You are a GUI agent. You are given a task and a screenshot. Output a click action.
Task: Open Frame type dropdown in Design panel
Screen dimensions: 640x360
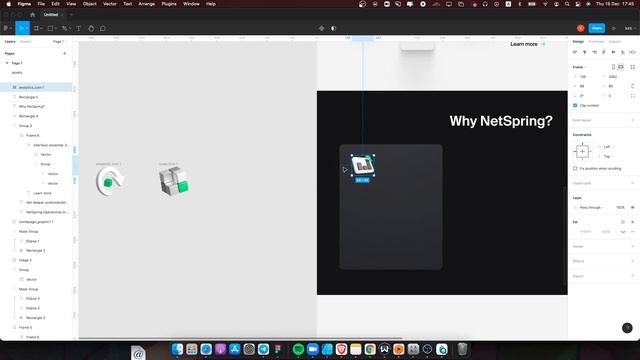579,67
